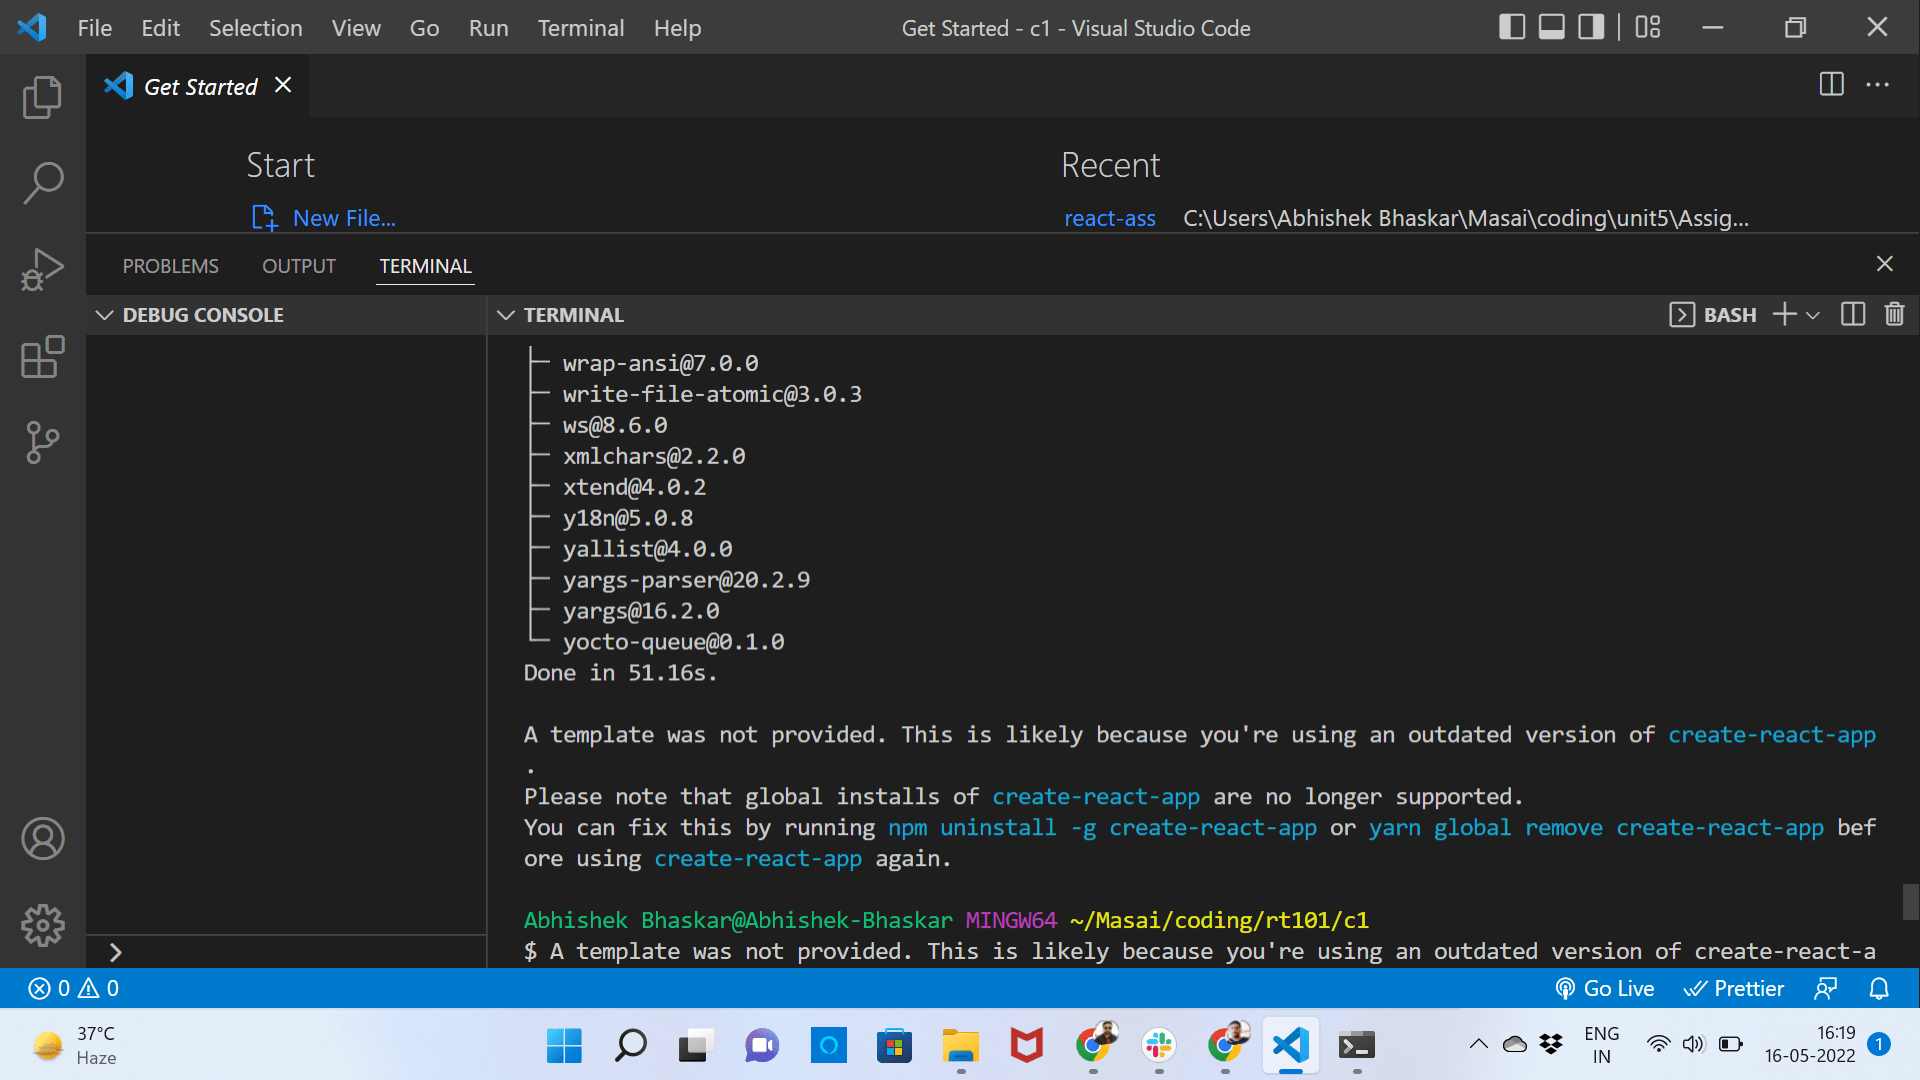
Task: Select the Search icon in activity bar
Action: (41, 183)
